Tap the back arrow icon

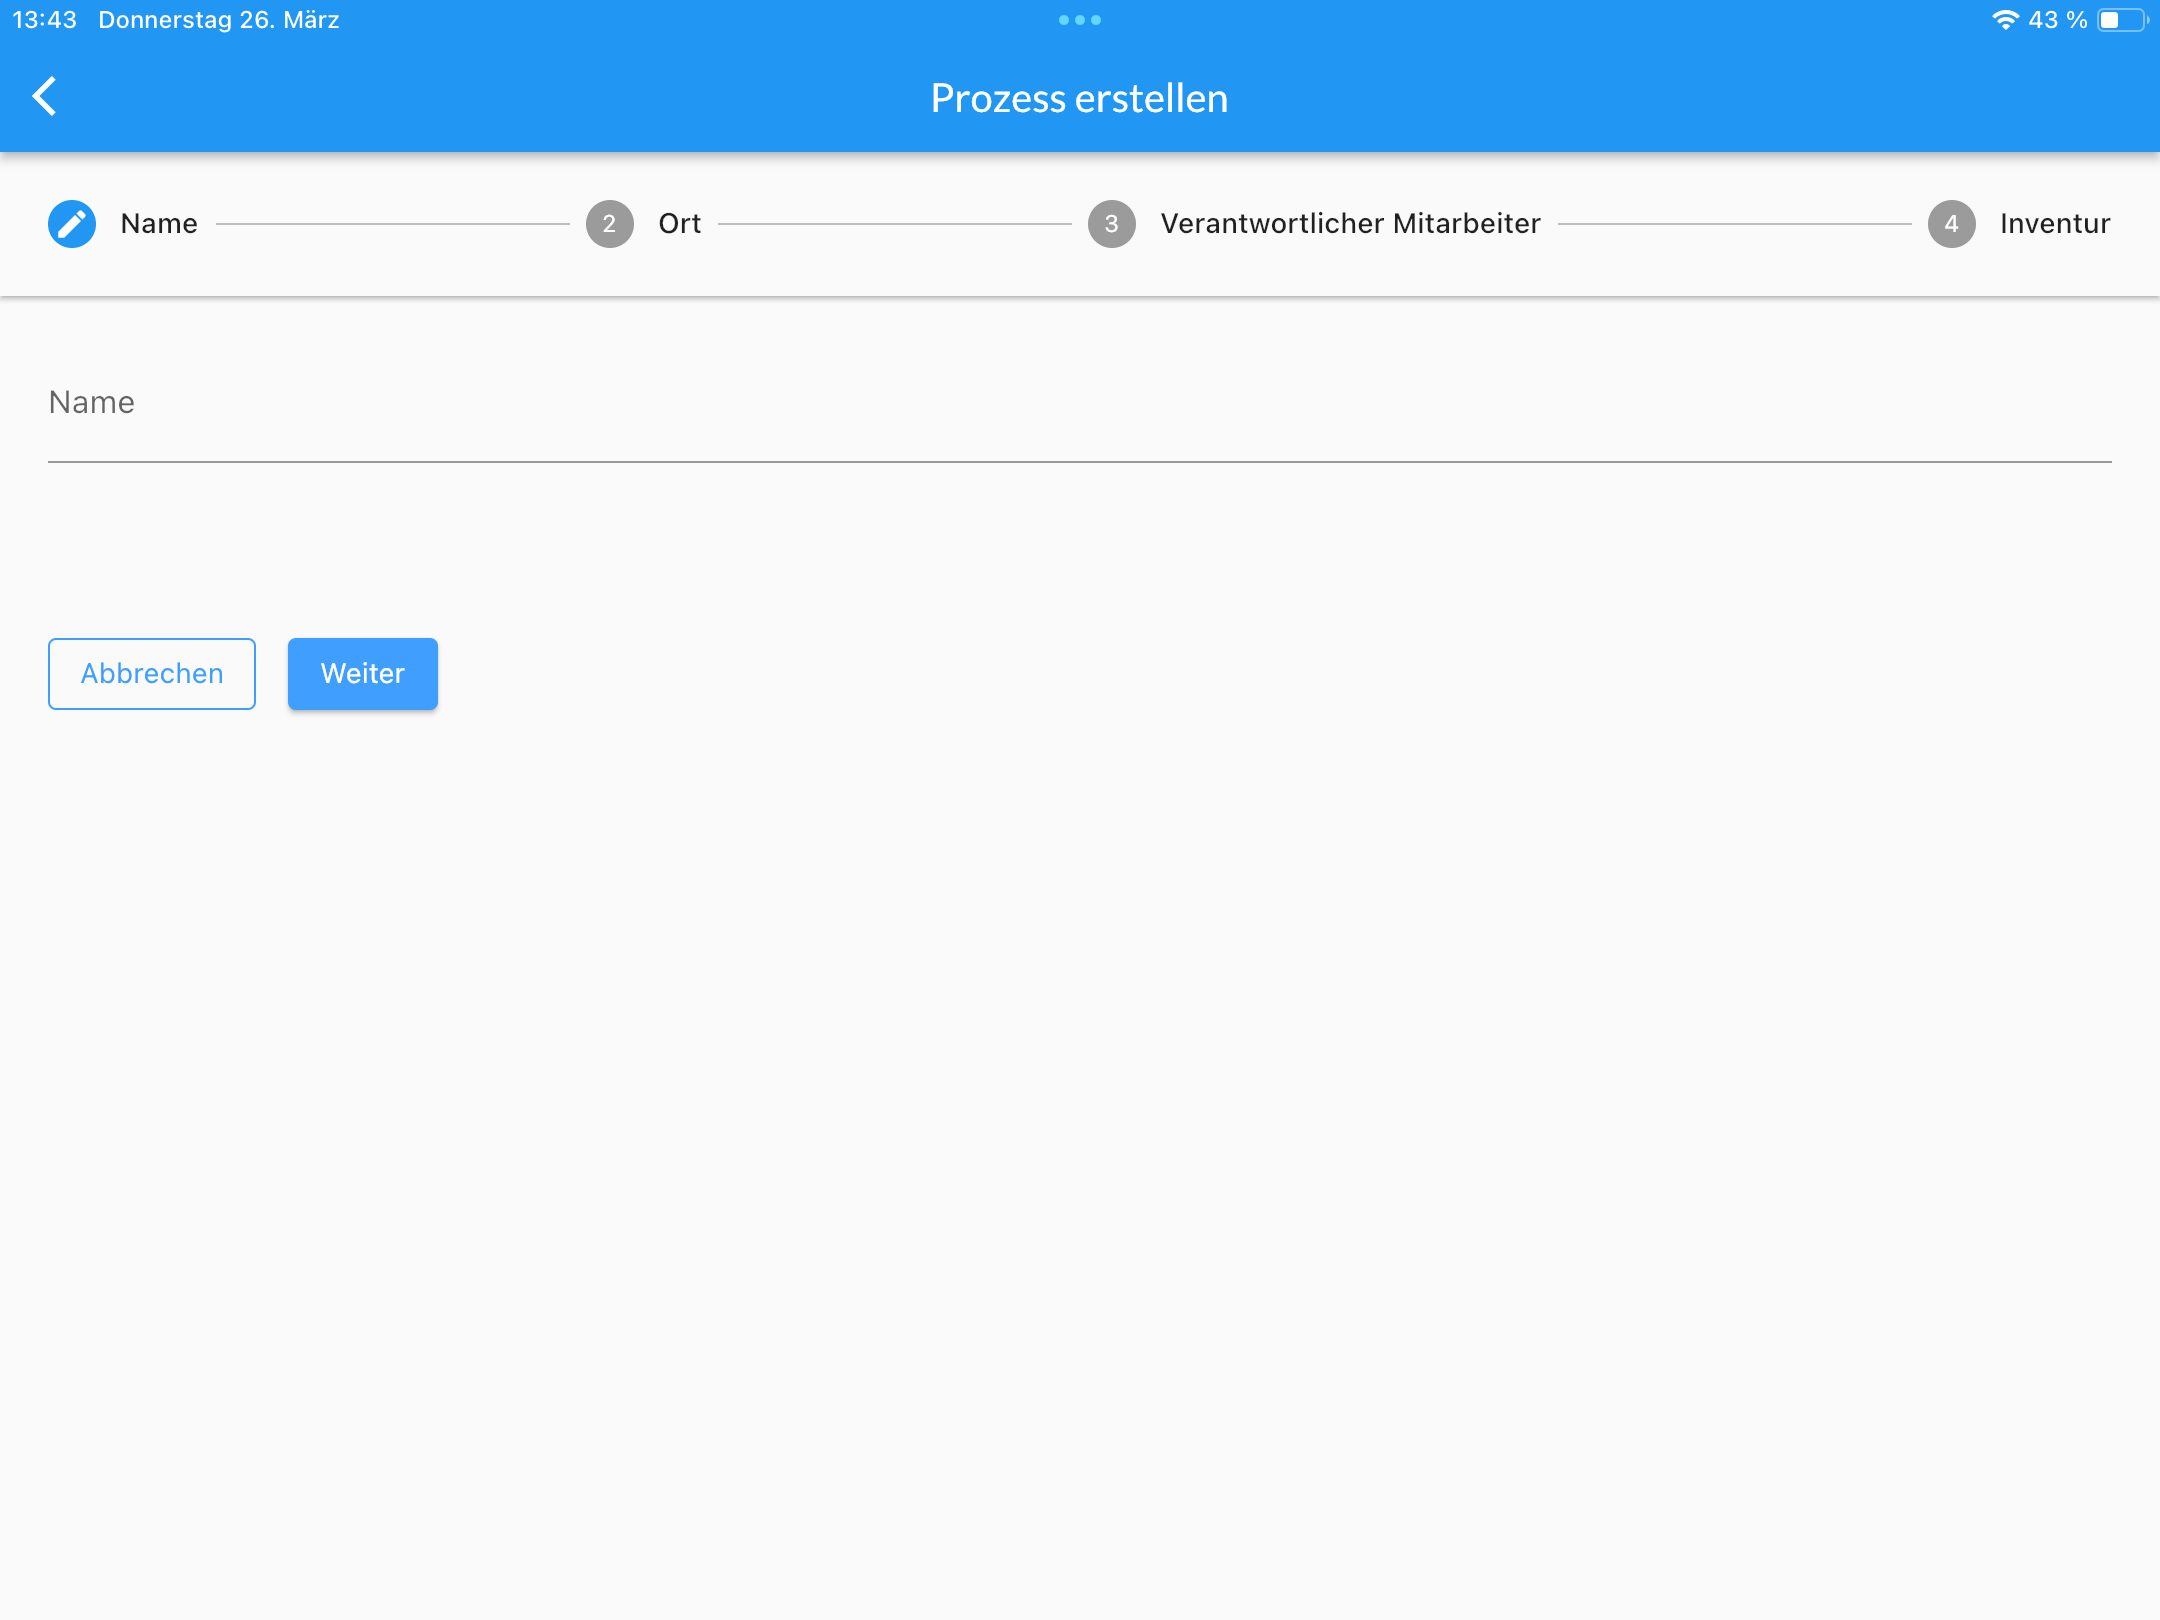pyautogui.click(x=45, y=97)
